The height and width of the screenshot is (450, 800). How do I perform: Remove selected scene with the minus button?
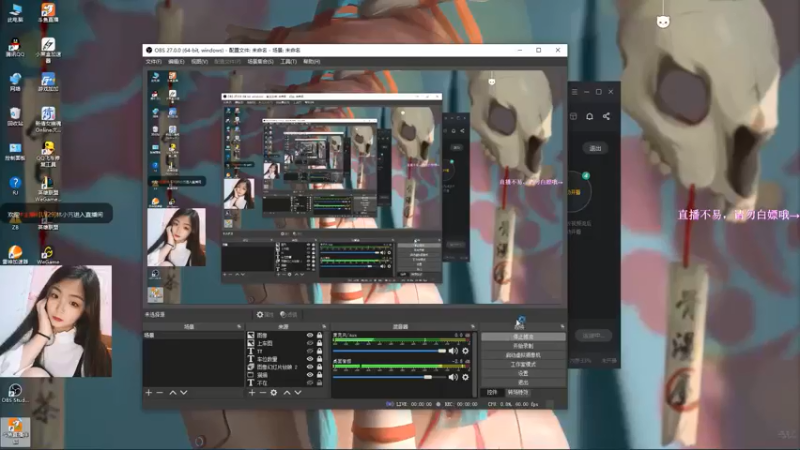point(160,393)
